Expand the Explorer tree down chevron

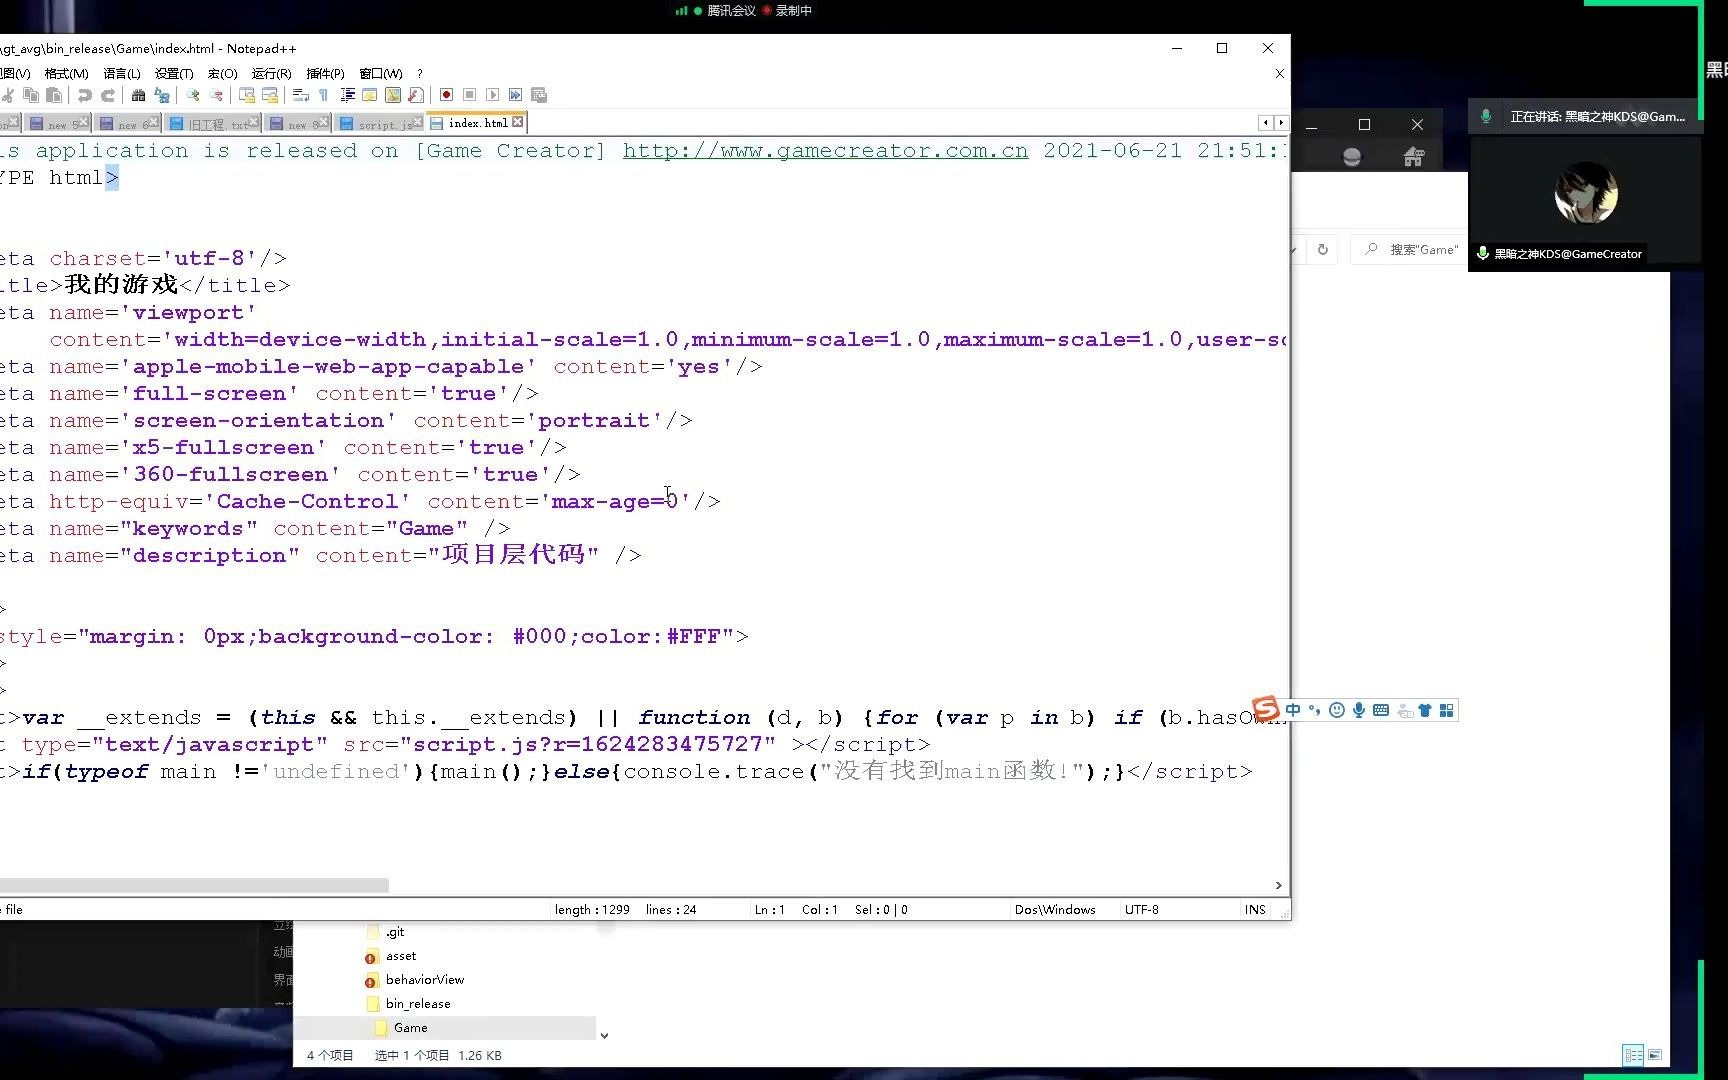[x=604, y=1035]
